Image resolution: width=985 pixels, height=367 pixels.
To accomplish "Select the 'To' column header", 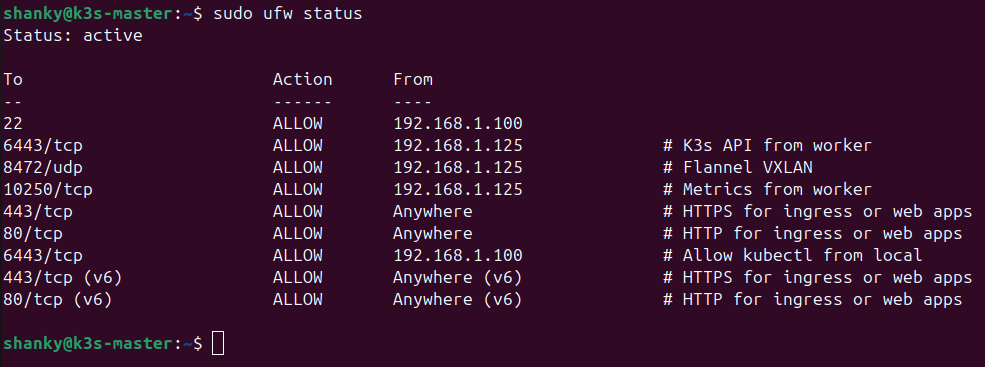I will tap(13, 79).
